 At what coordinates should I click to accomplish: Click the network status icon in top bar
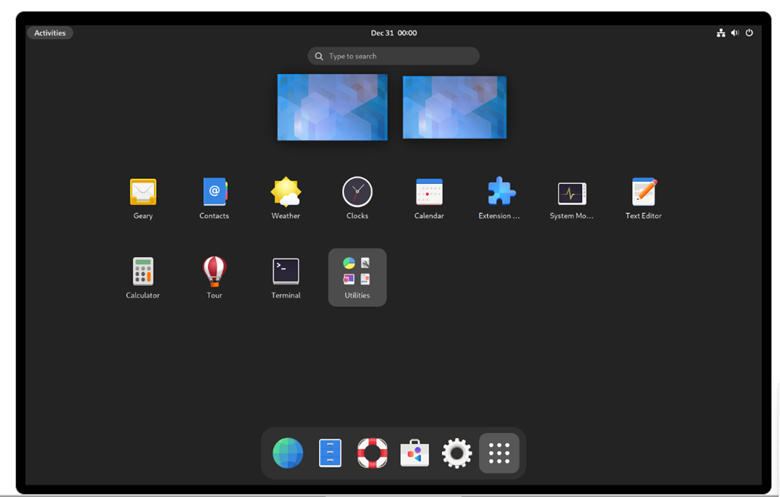pyautogui.click(x=721, y=33)
